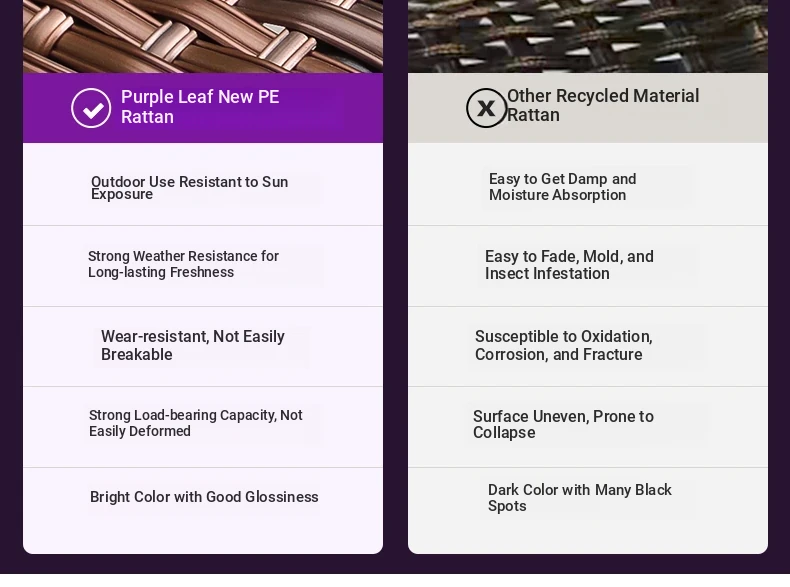Click 'Wear-resistant, Not Easily Breakable' text
Viewport: 790px width, 587px height.
(193, 345)
